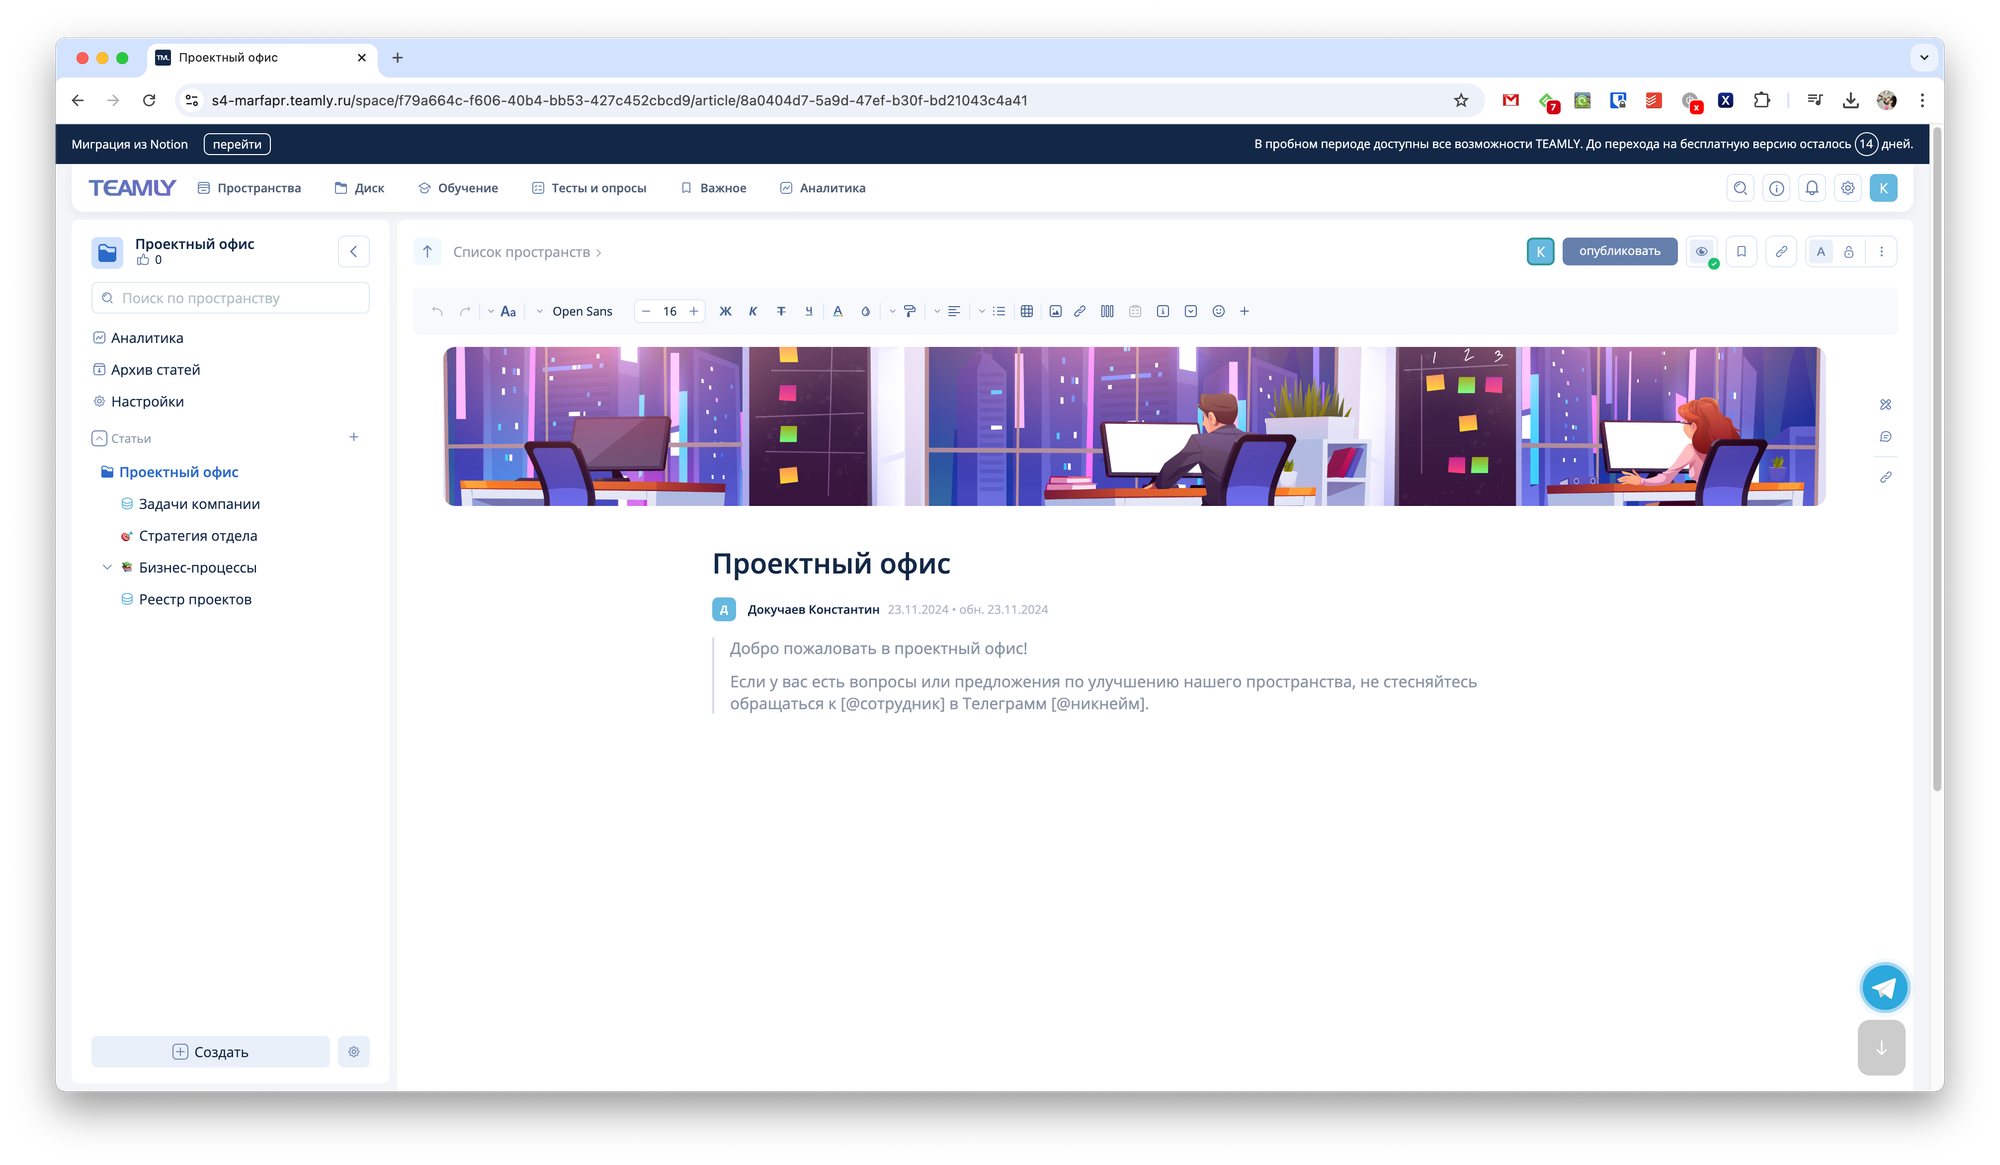
Task: Toggle strikethrough text formatting
Action: pyautogui.click(x=781, y=311)
